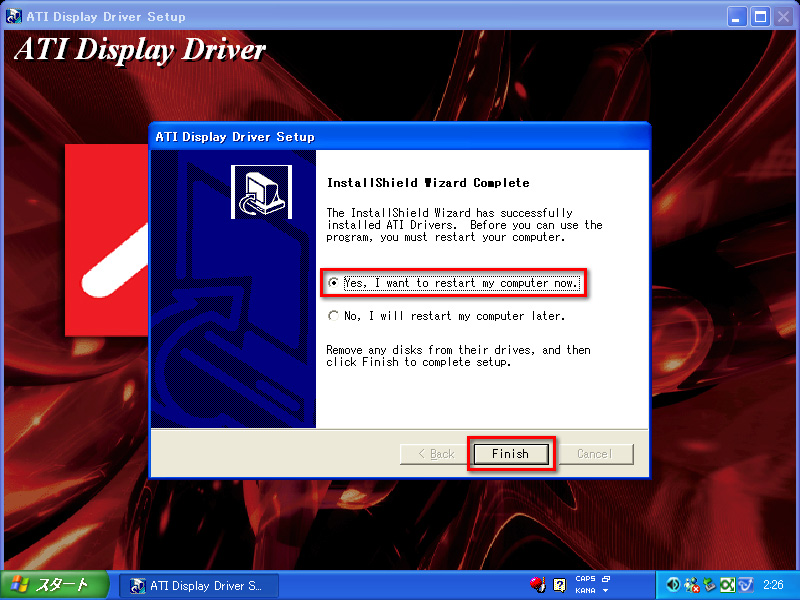Open the language bar options arrow next to KANA
Screen dimensions: 800x600
click(x=606, y=591)
